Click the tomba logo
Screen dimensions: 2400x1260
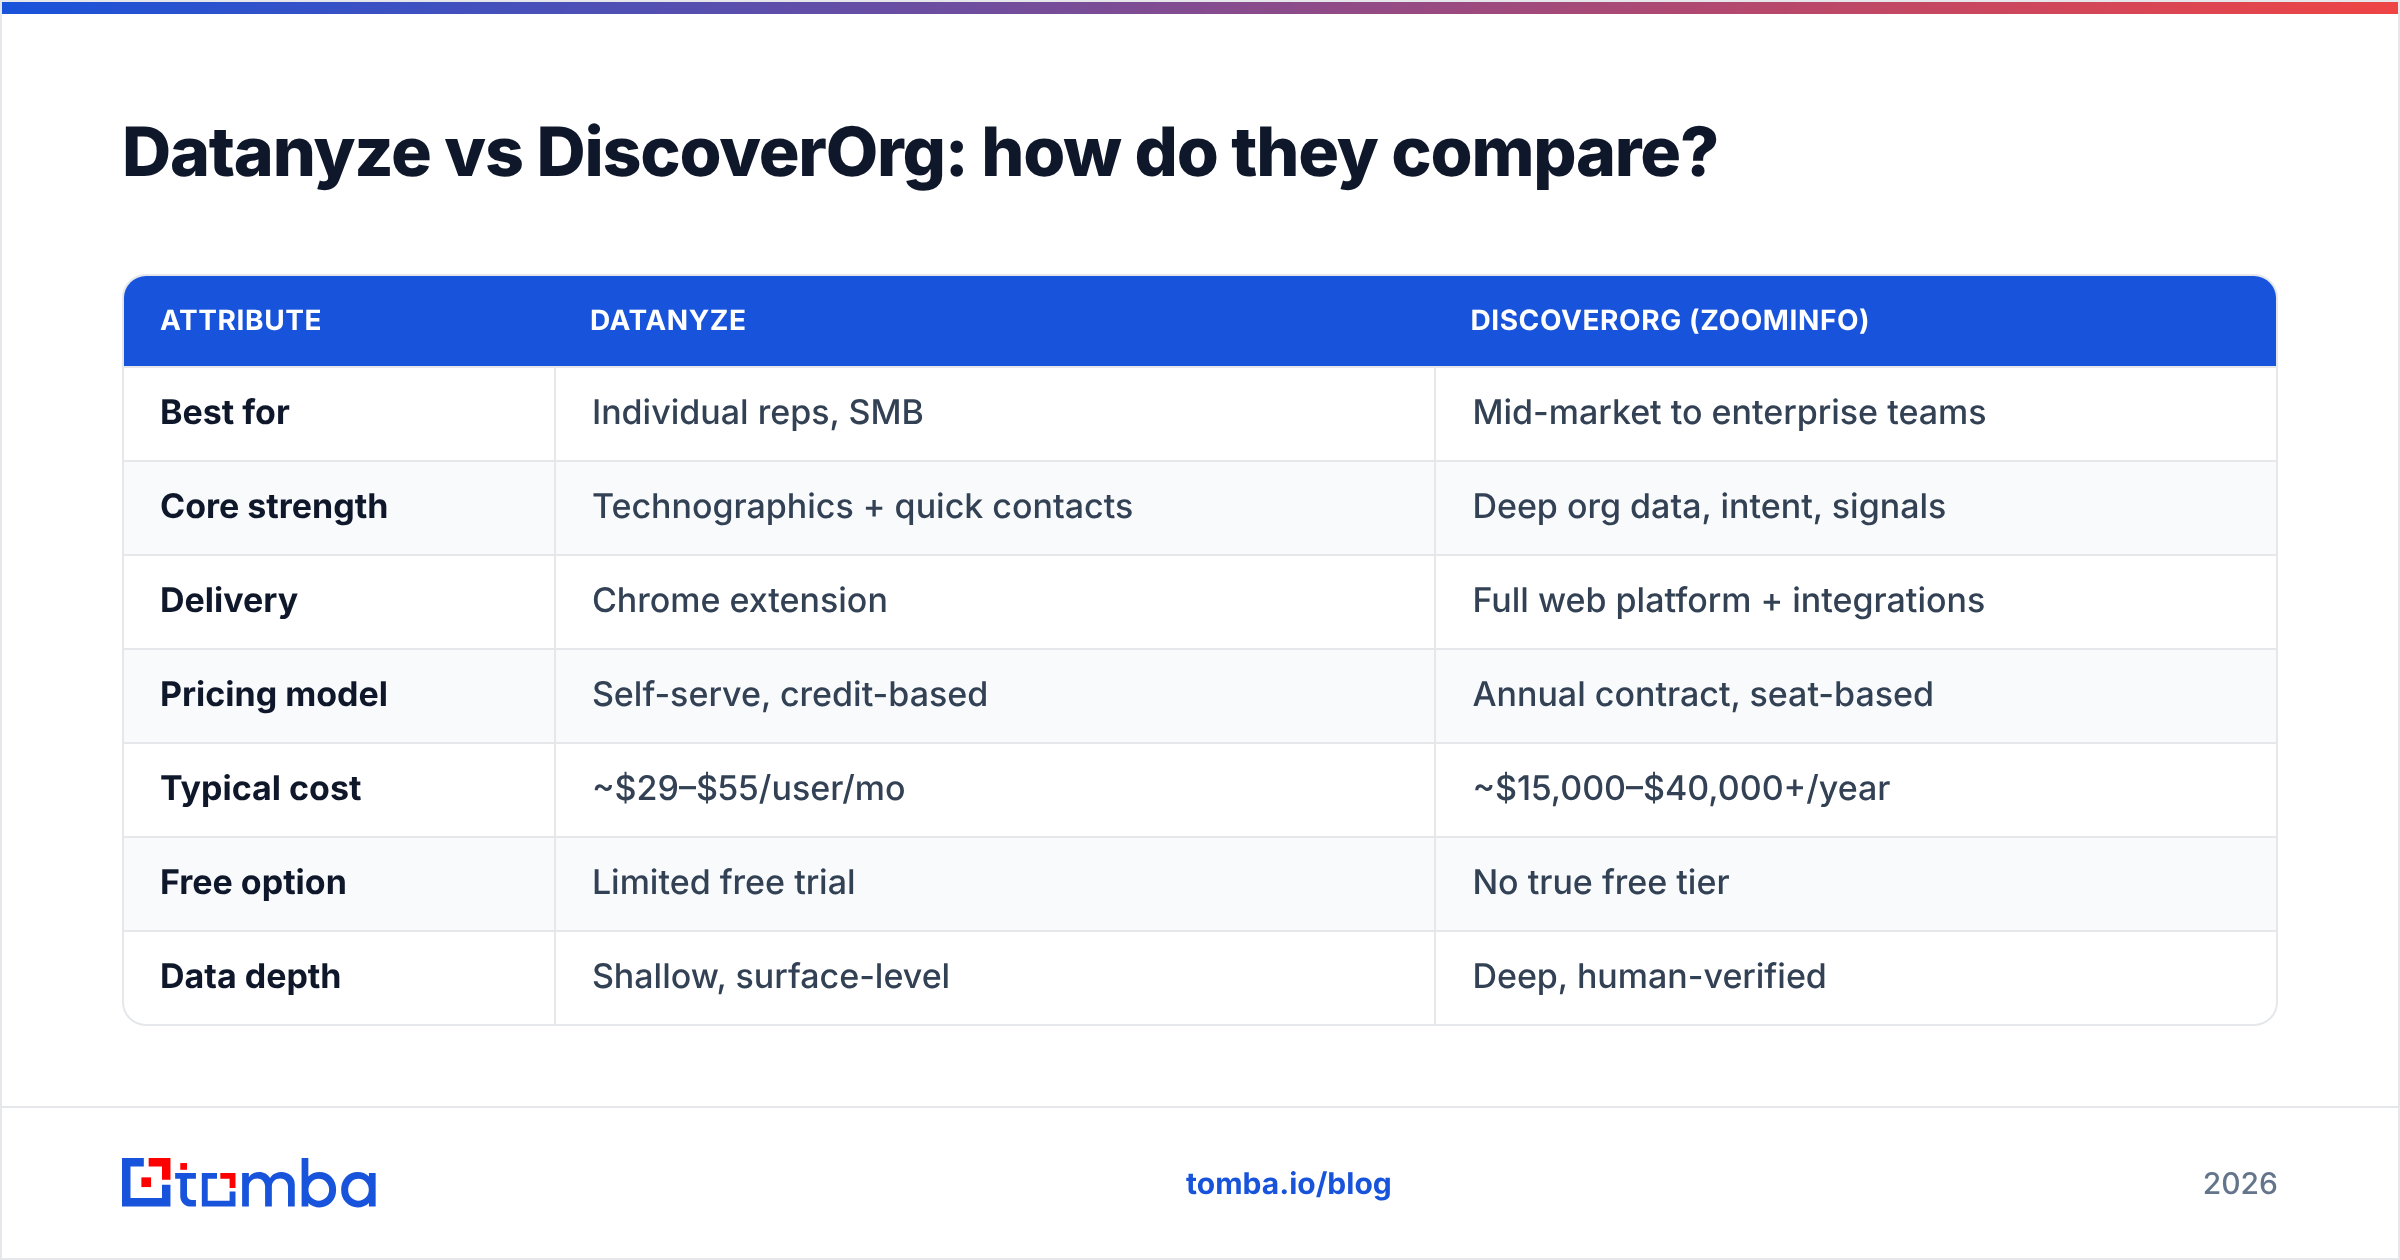pyautogui.click(x=249, y=1183)
